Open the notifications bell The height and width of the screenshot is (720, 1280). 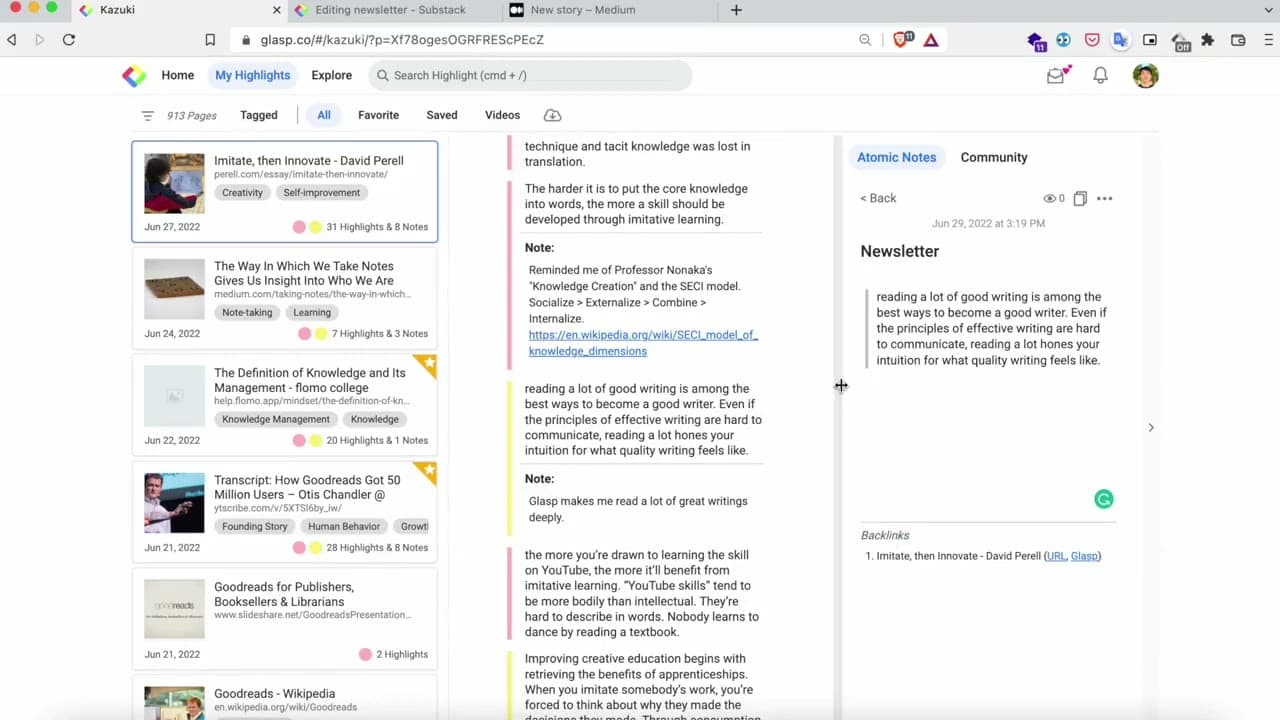(1100, 75)
